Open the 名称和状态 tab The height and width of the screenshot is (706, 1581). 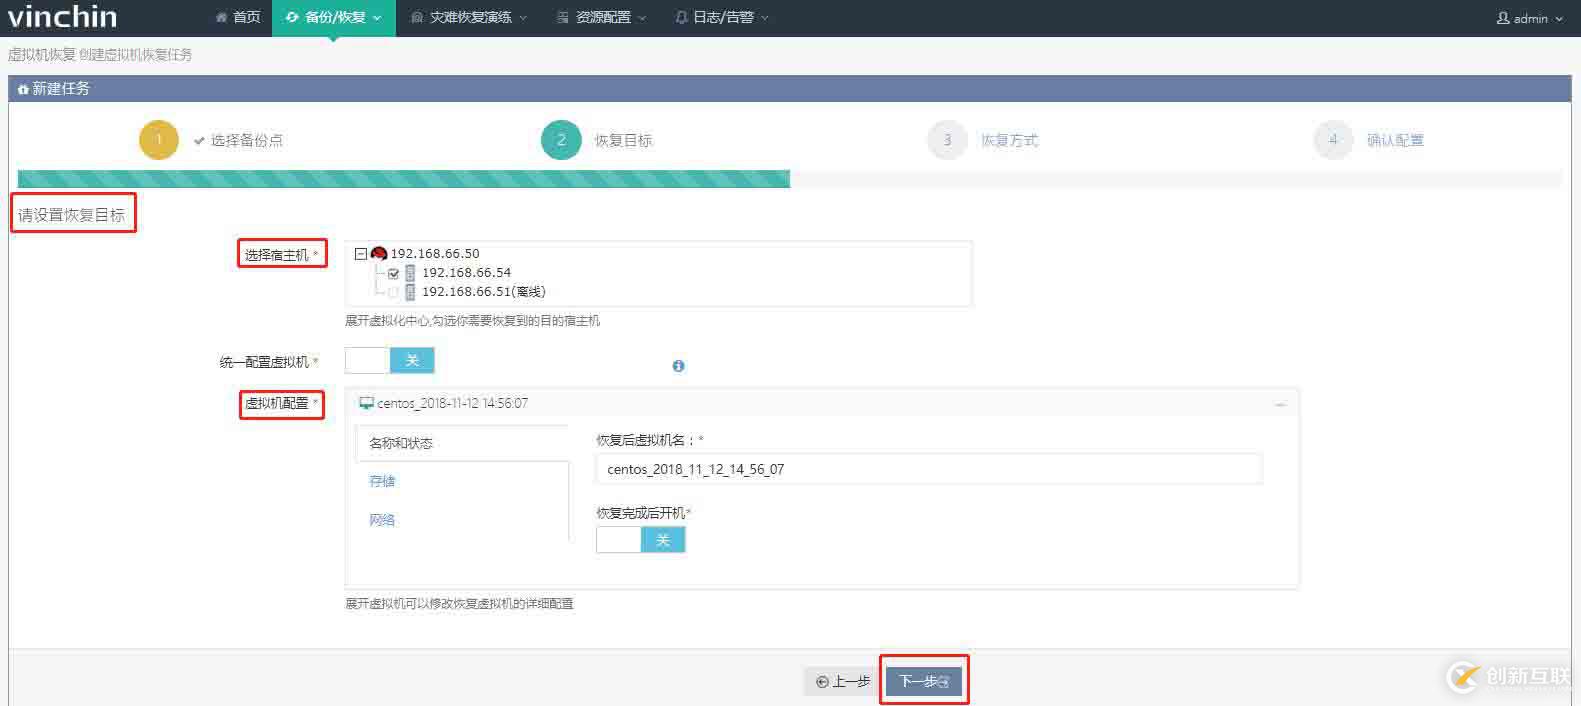pos(462,443)
